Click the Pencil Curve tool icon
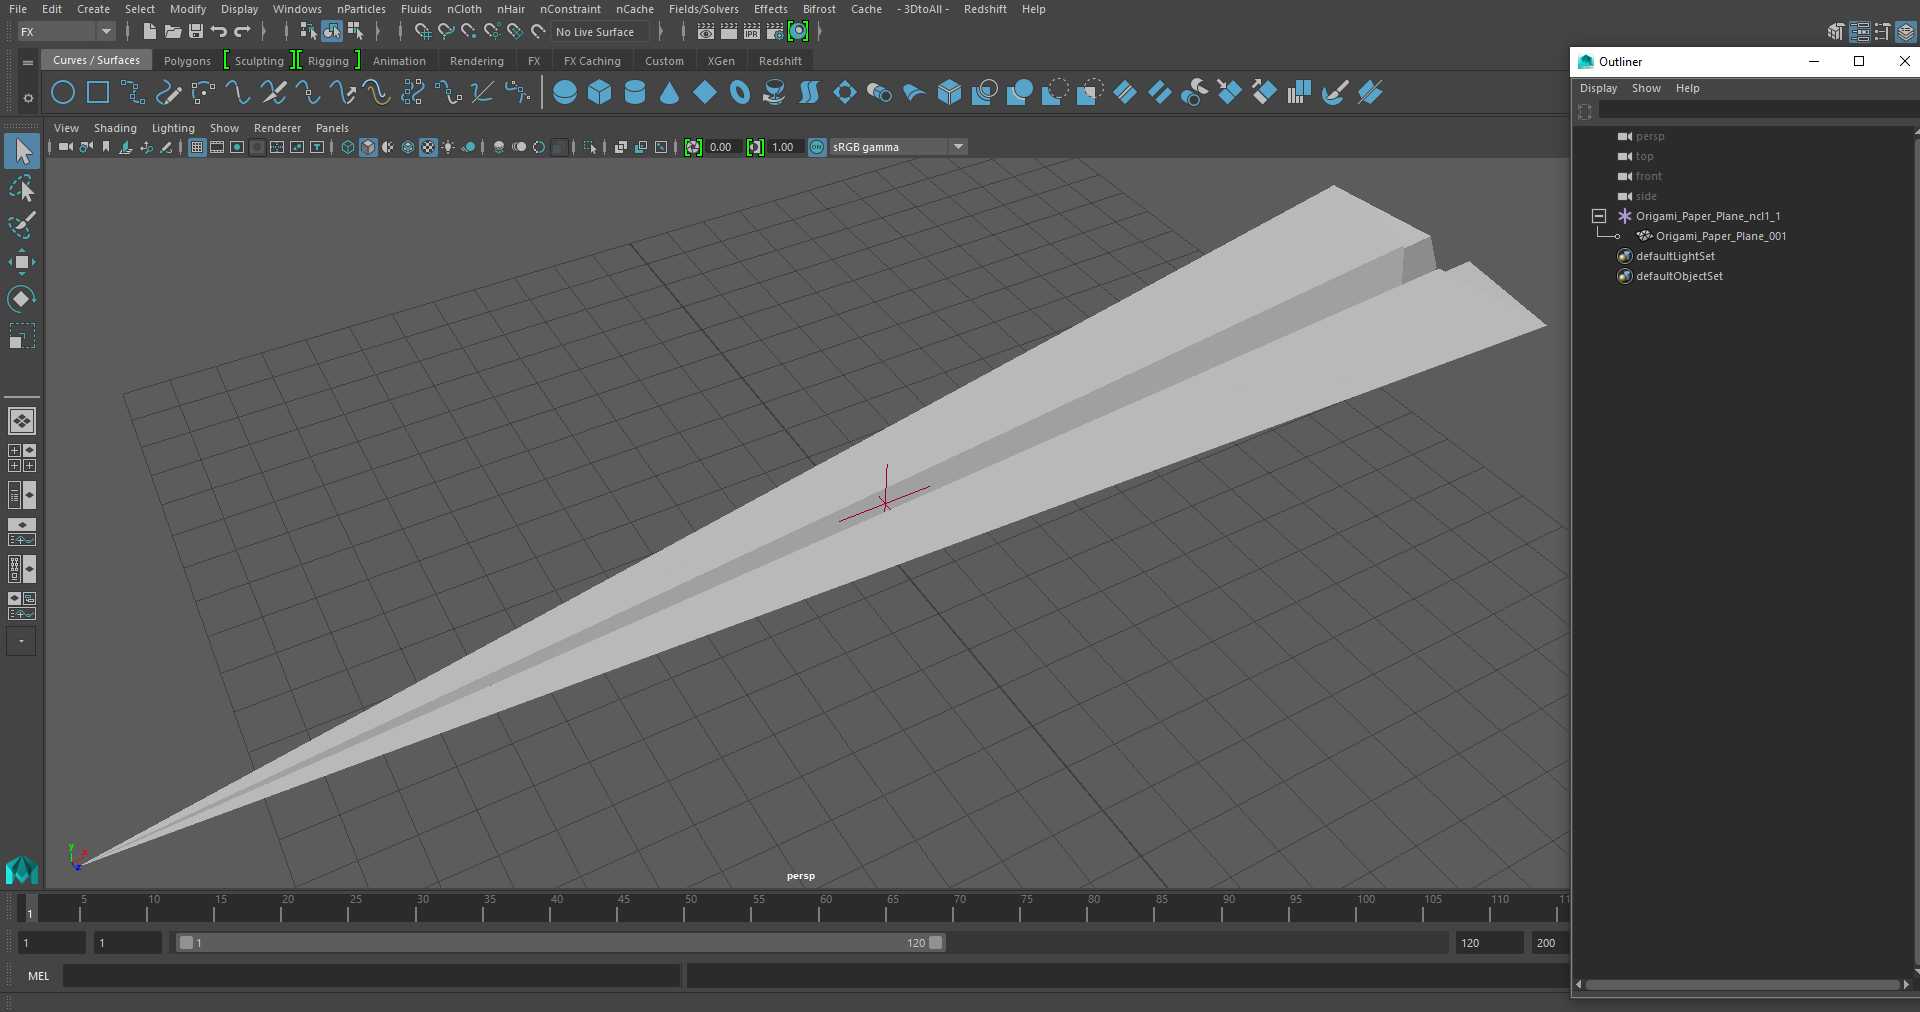The height and width of the screenshot is (1012, 1920). pyautogui.click(x=168, y=93)
